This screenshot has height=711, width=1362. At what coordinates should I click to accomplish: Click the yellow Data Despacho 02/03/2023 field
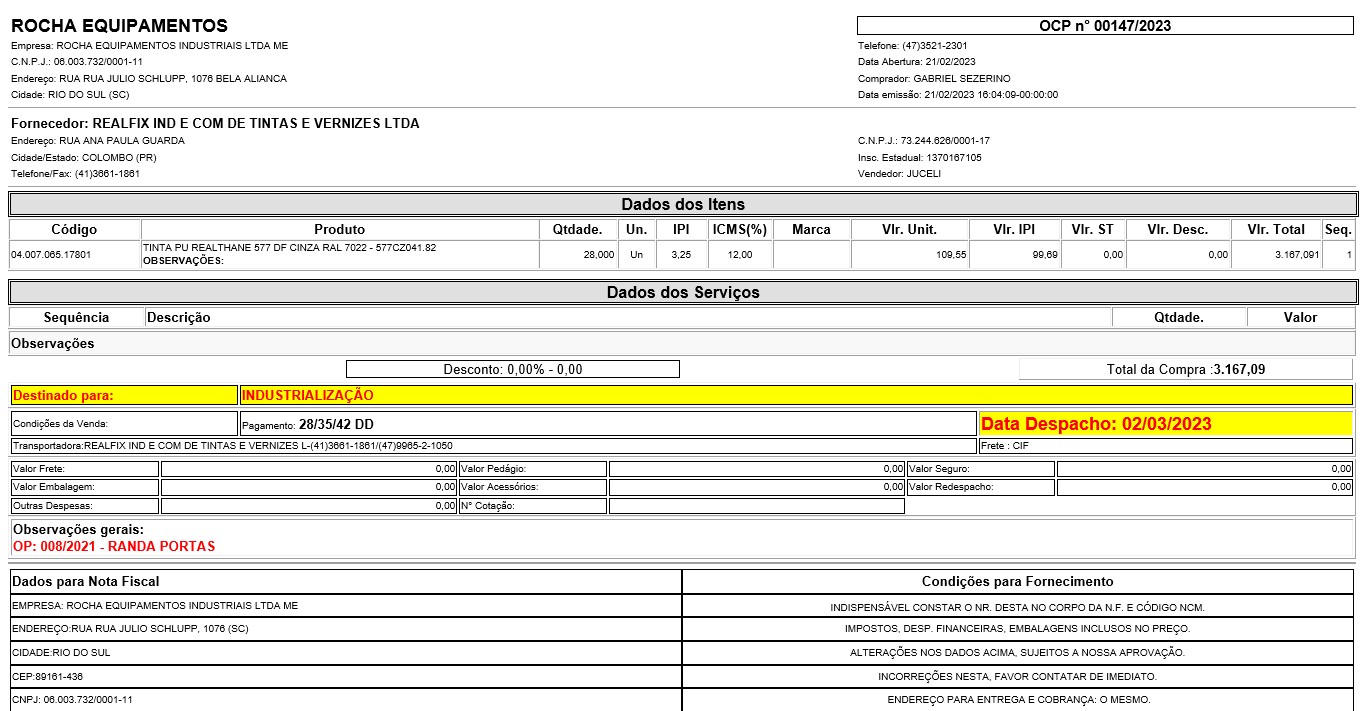click(1165, 424)
